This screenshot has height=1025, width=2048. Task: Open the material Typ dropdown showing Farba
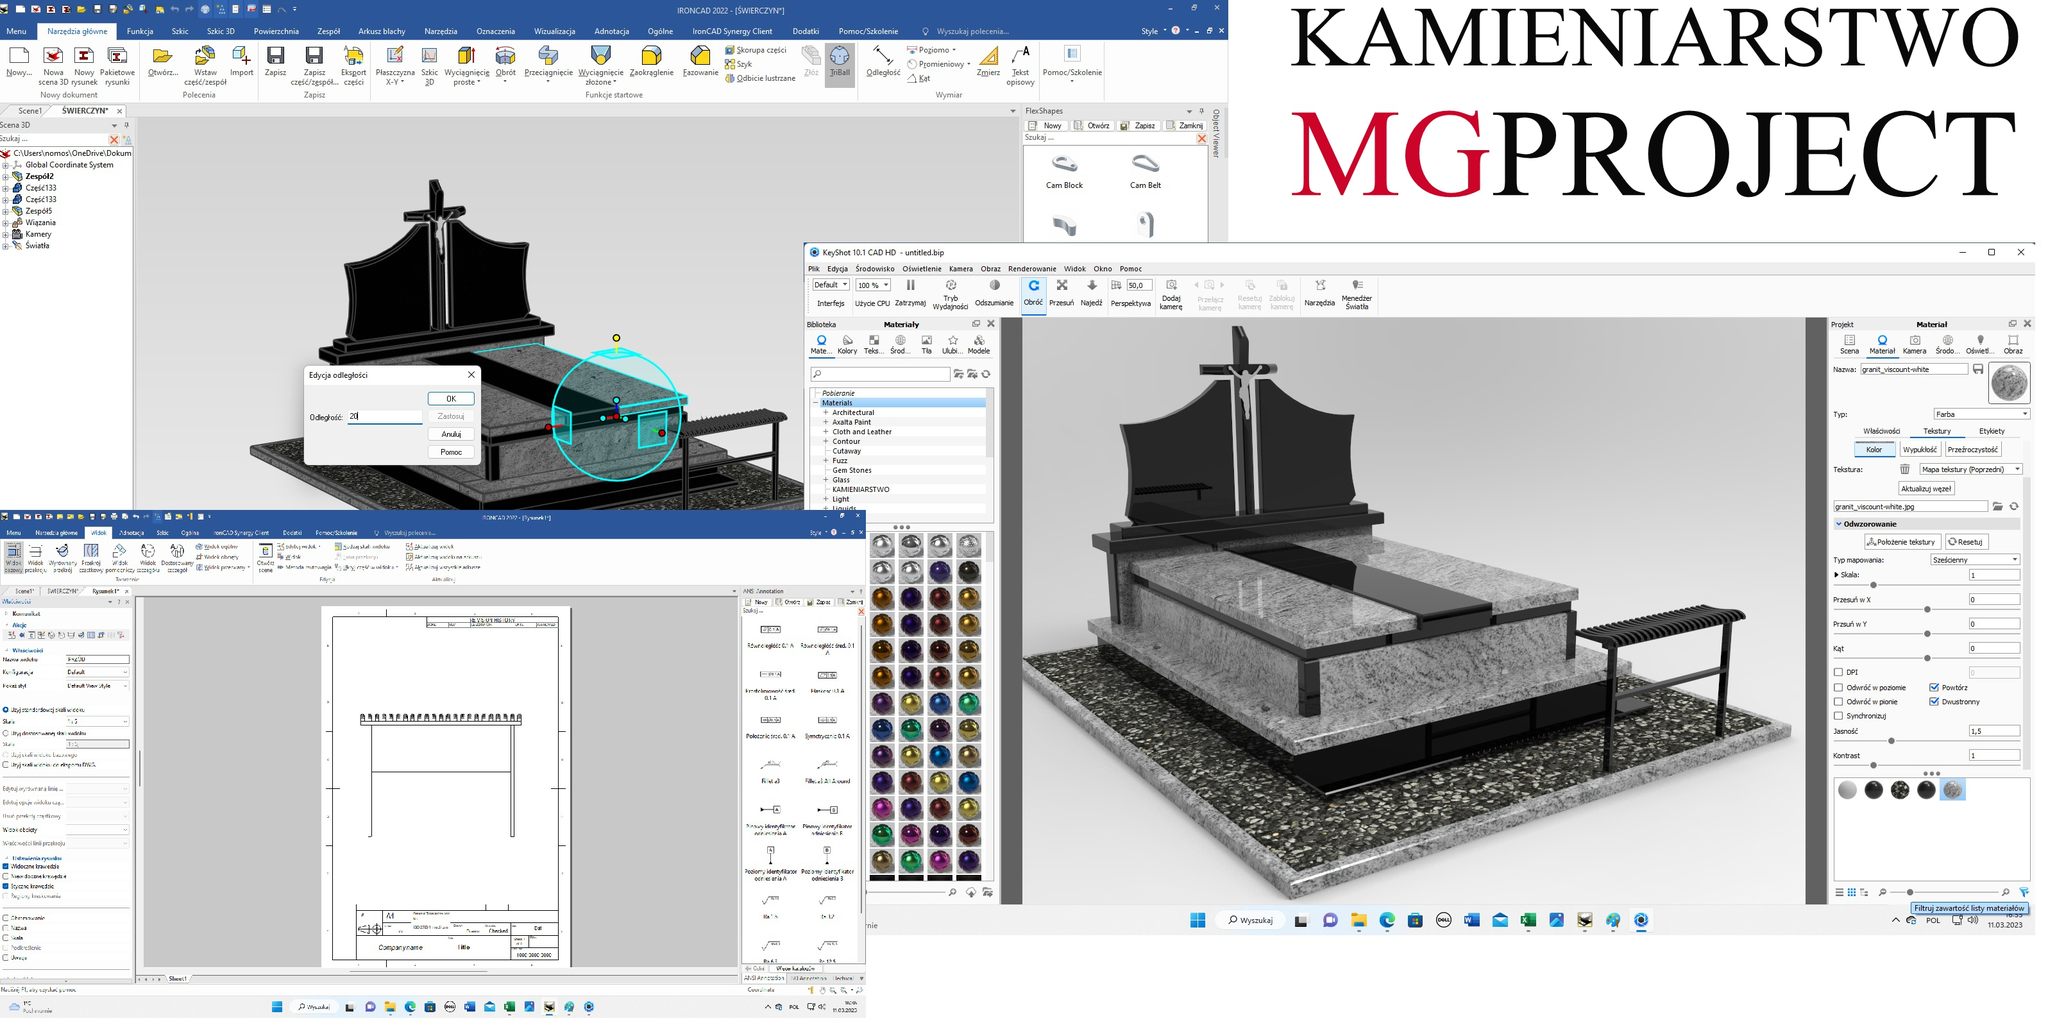[1980, 414]
